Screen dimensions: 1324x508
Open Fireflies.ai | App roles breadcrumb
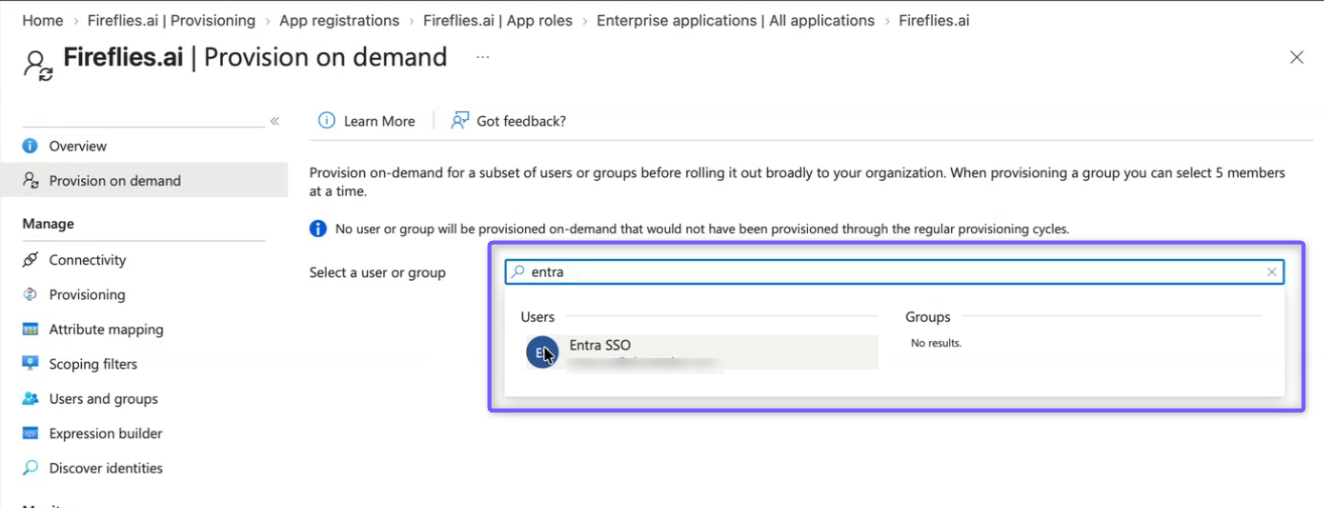(x=498, y=20)
